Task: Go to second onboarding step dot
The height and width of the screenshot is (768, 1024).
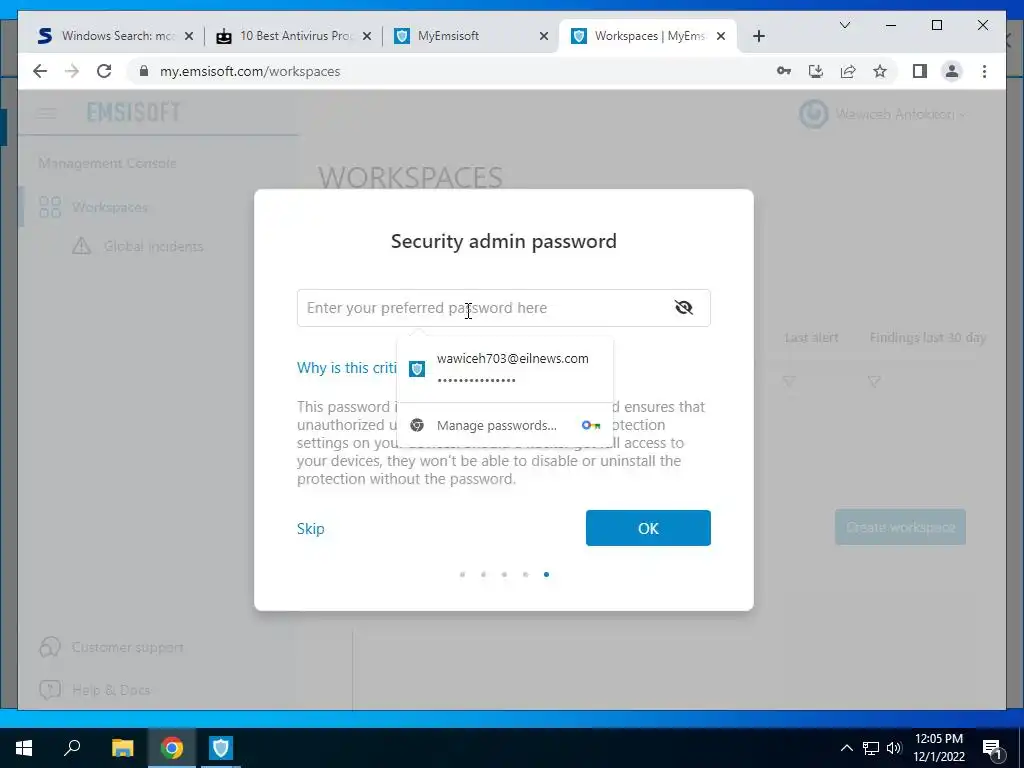Action: tap(483, 575)
